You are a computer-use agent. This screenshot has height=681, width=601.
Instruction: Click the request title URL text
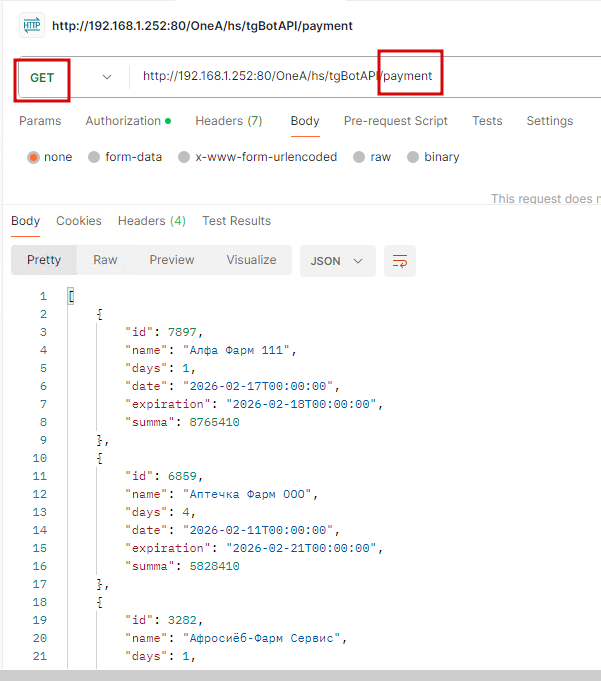pyautogui.click(x=202, y=26)
